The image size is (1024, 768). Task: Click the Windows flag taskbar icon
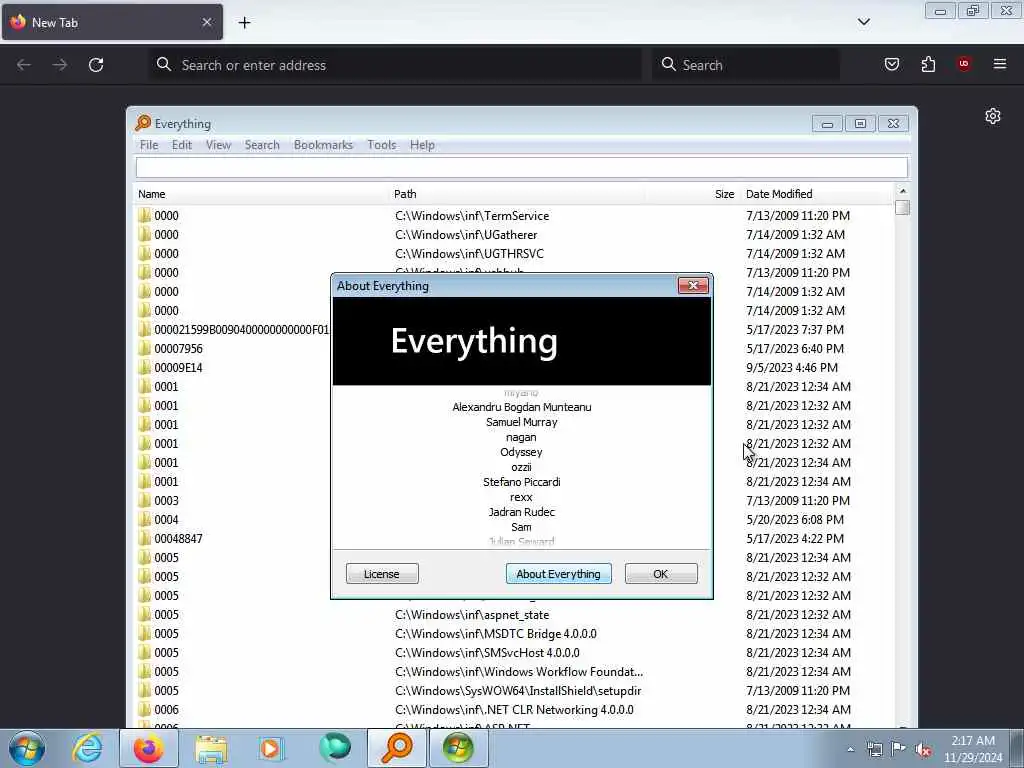point(458,748)
